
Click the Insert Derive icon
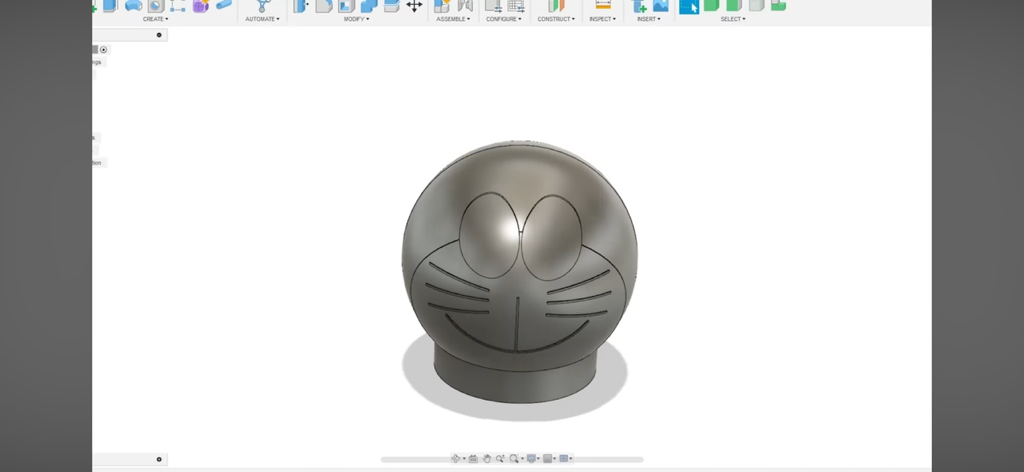coord(639,5)
